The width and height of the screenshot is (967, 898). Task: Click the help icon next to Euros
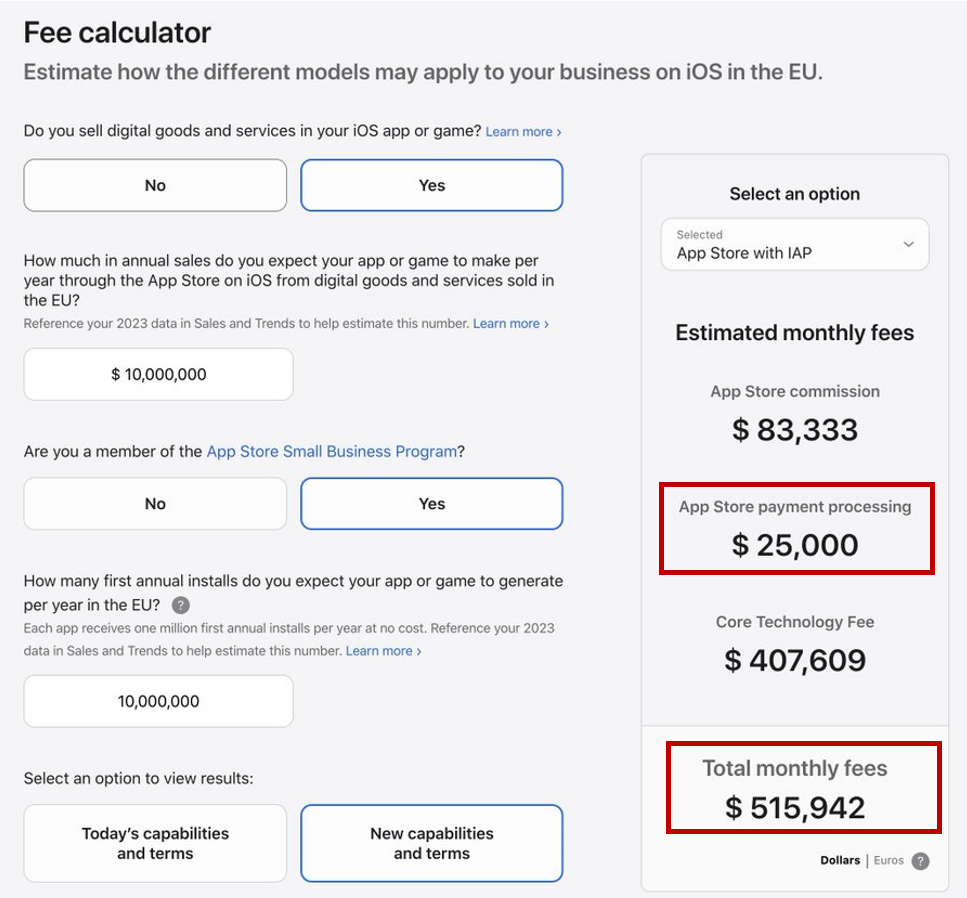pyautogui.click(x=920, y=861)
